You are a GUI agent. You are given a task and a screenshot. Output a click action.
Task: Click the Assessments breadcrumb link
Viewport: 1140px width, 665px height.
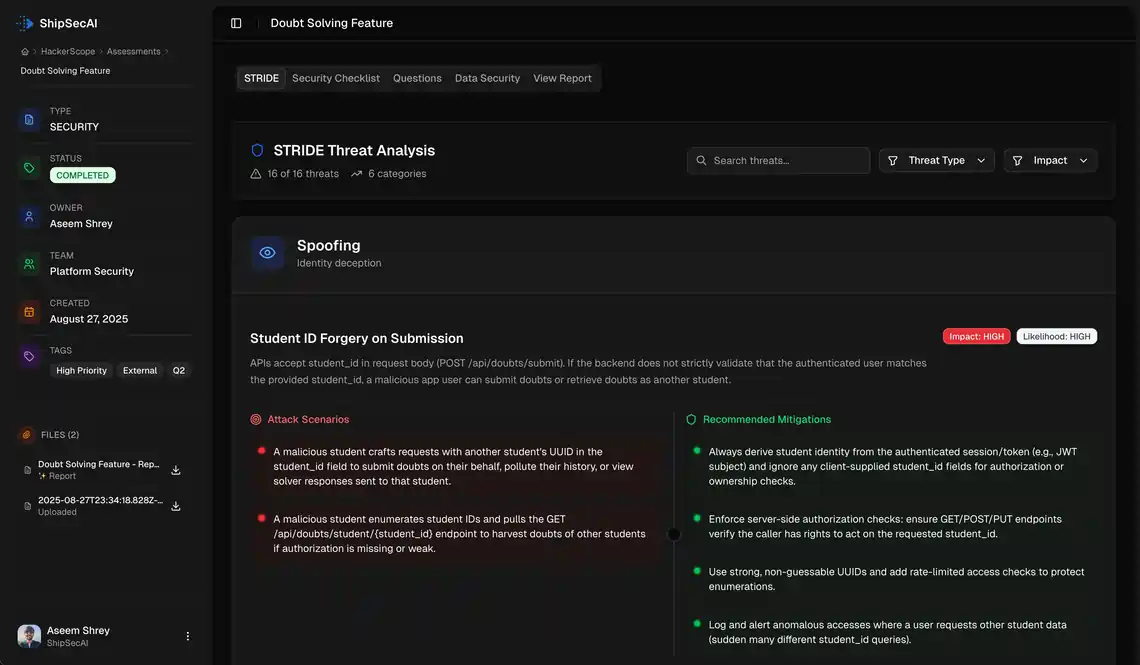tap(134, 52)
